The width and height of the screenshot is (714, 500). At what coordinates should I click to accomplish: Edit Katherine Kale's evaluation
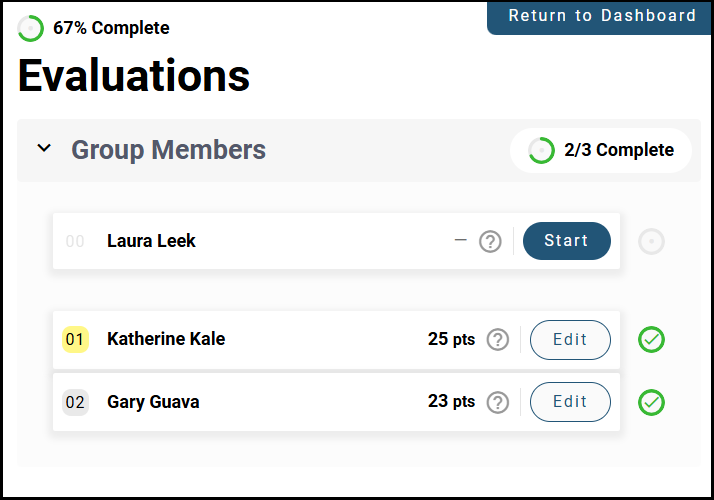point(570,340)
